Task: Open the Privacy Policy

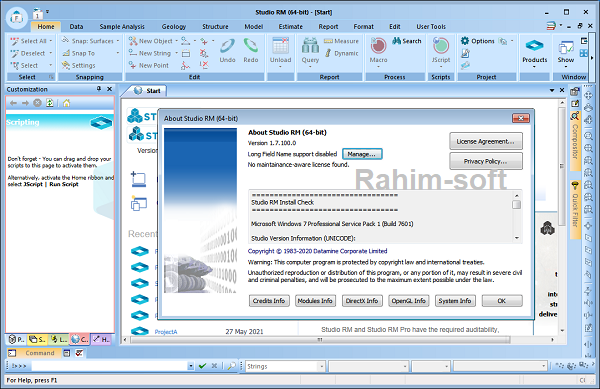Action: click(486, 161)
